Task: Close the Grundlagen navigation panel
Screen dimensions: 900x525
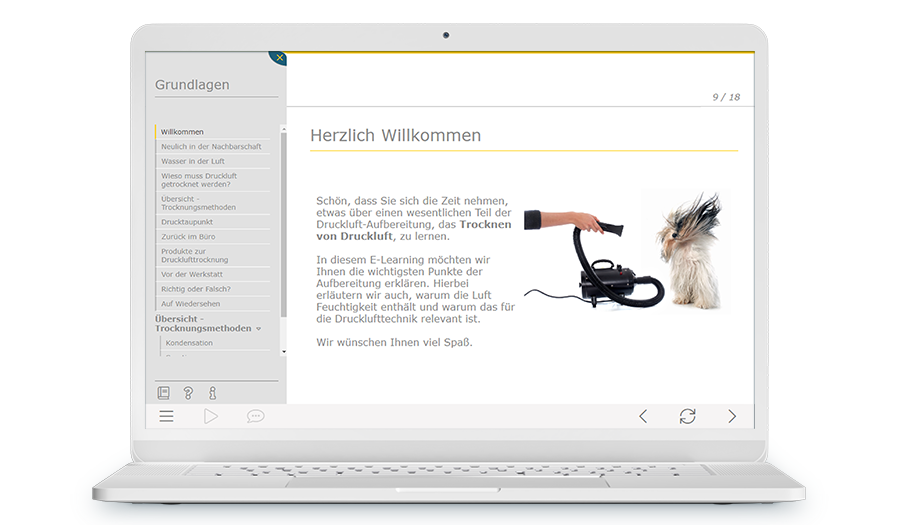Action: pyautogui.click(x=279, y=58)
